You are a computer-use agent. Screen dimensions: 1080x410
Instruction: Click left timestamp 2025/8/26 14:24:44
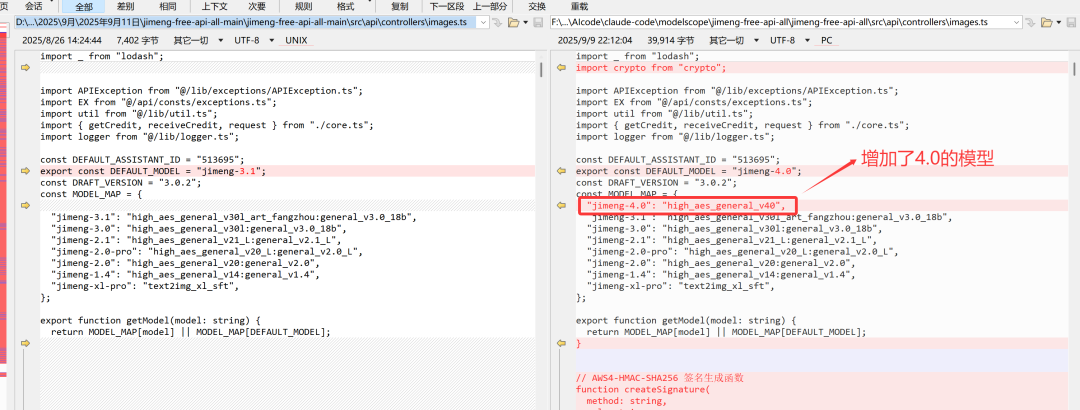tap(61, 40)
